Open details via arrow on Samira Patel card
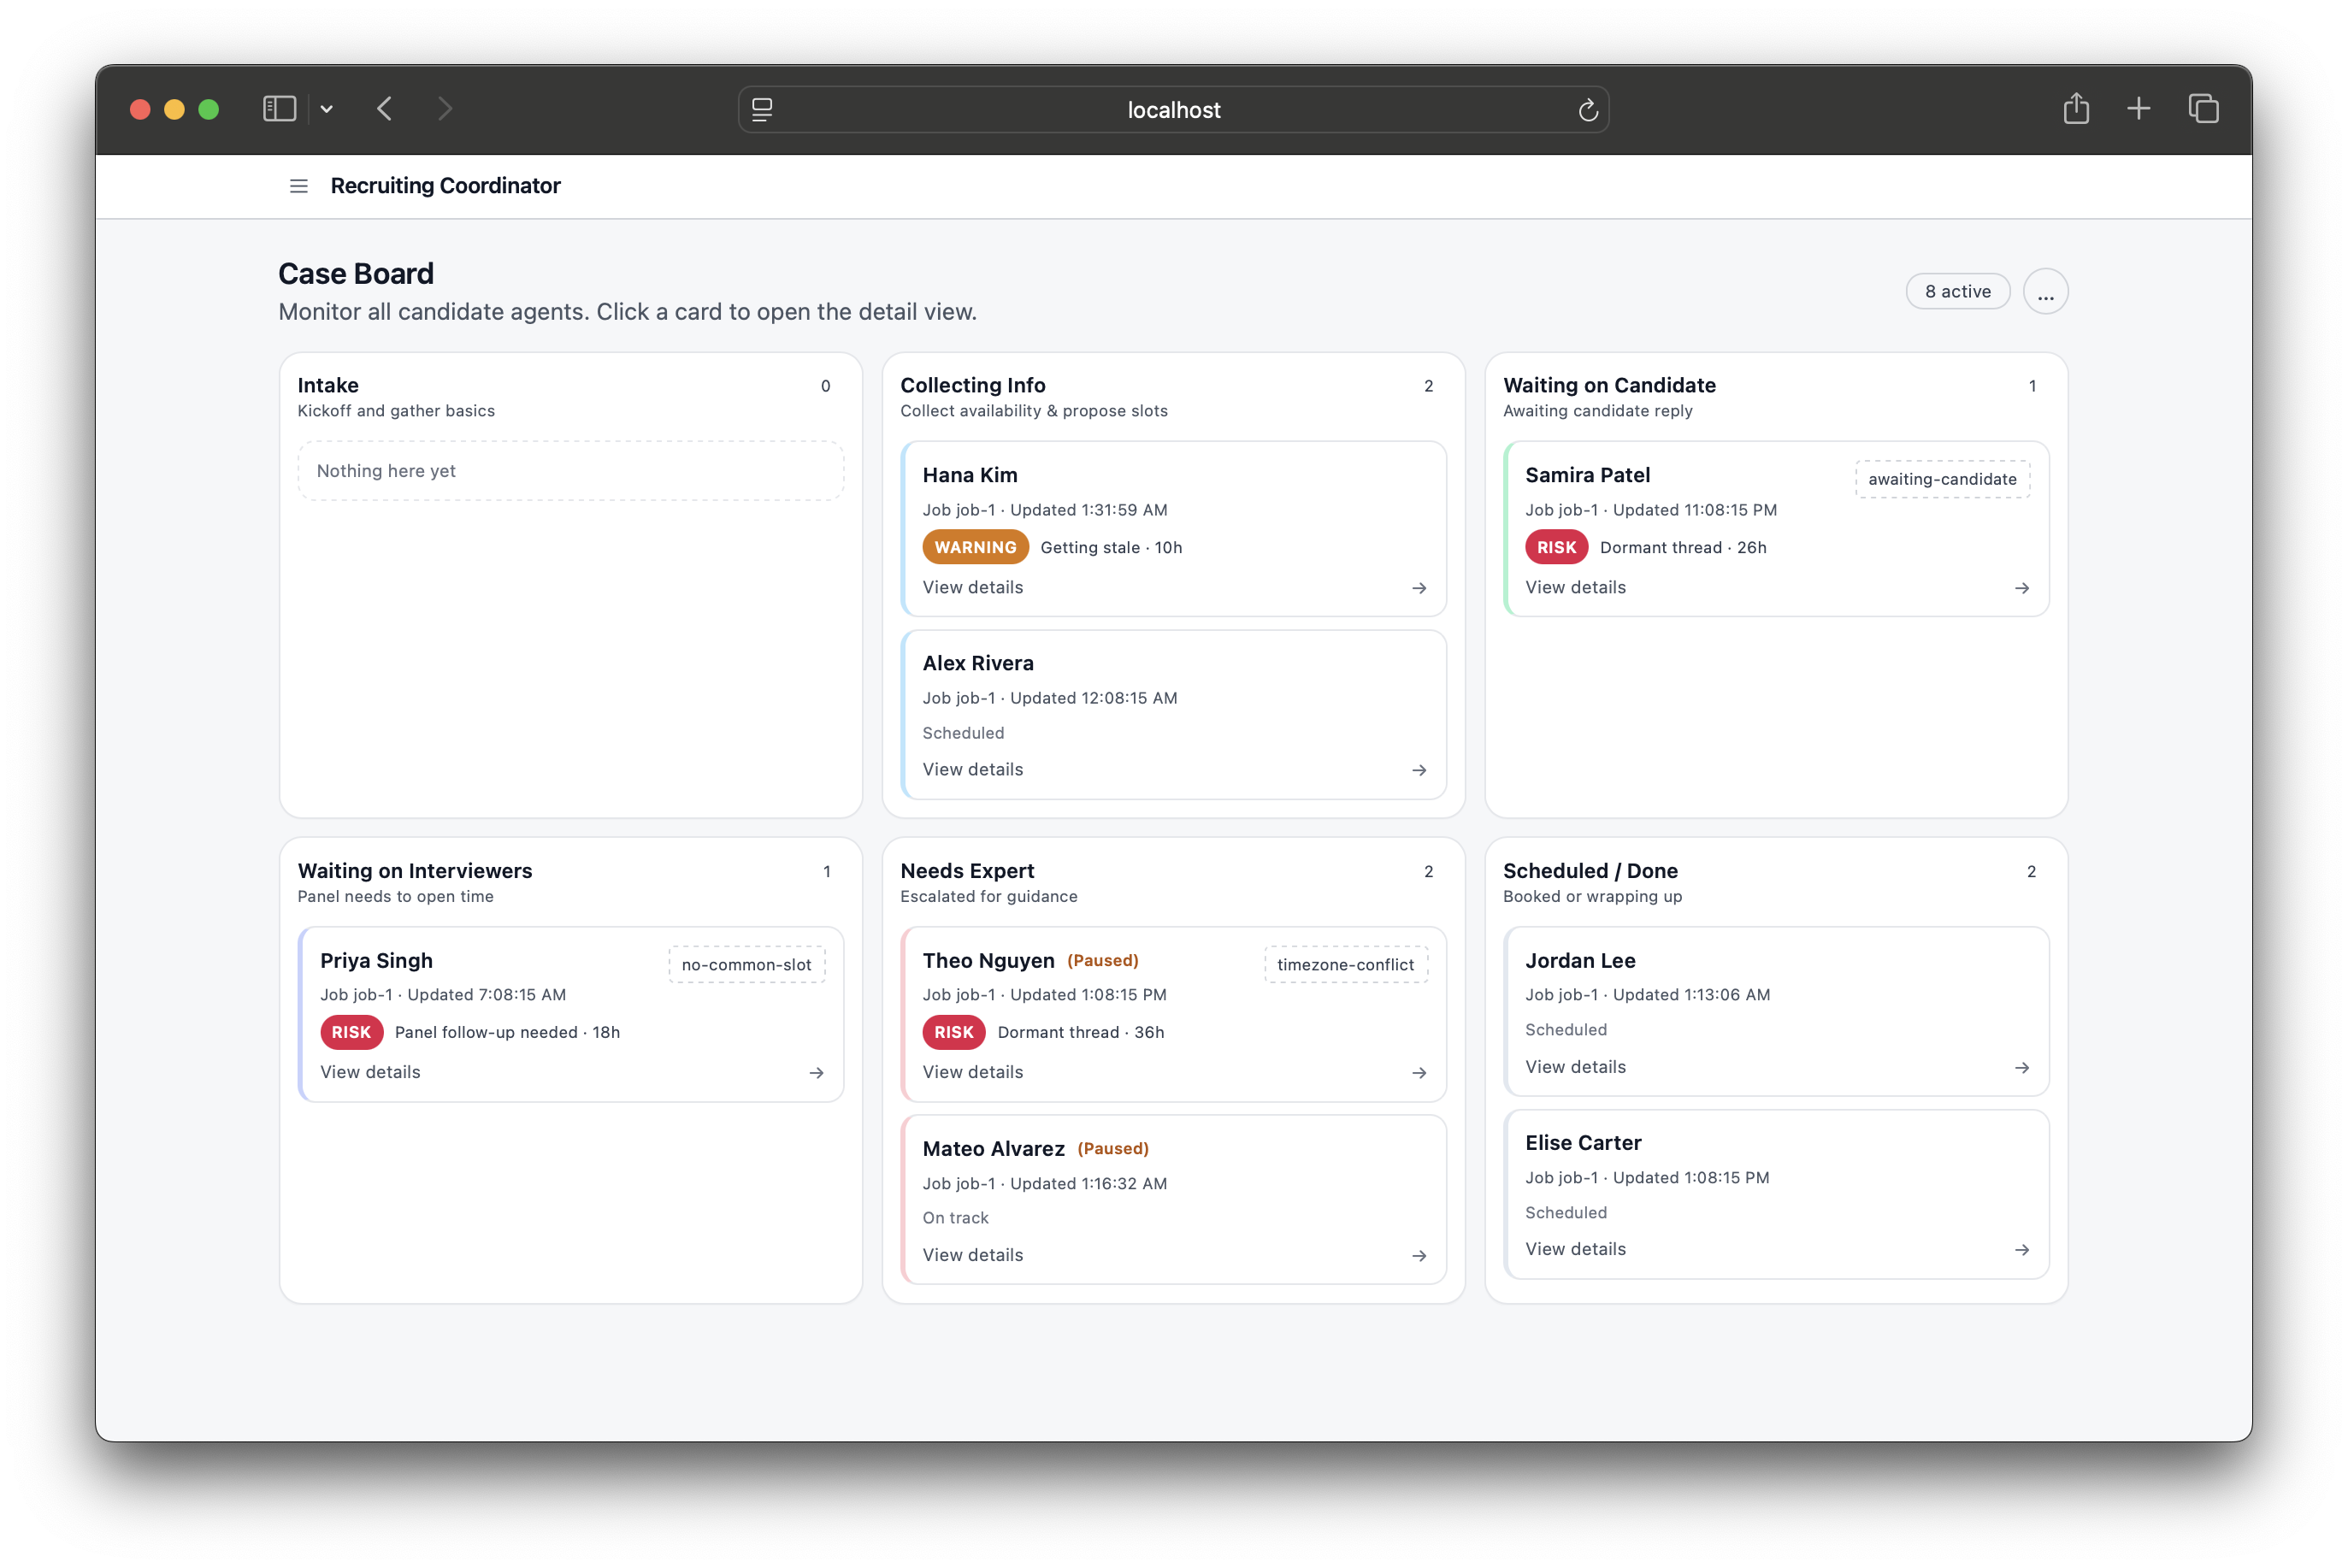The width and height of the screenshot is (2348, 1568). (x=2022, y=588)
